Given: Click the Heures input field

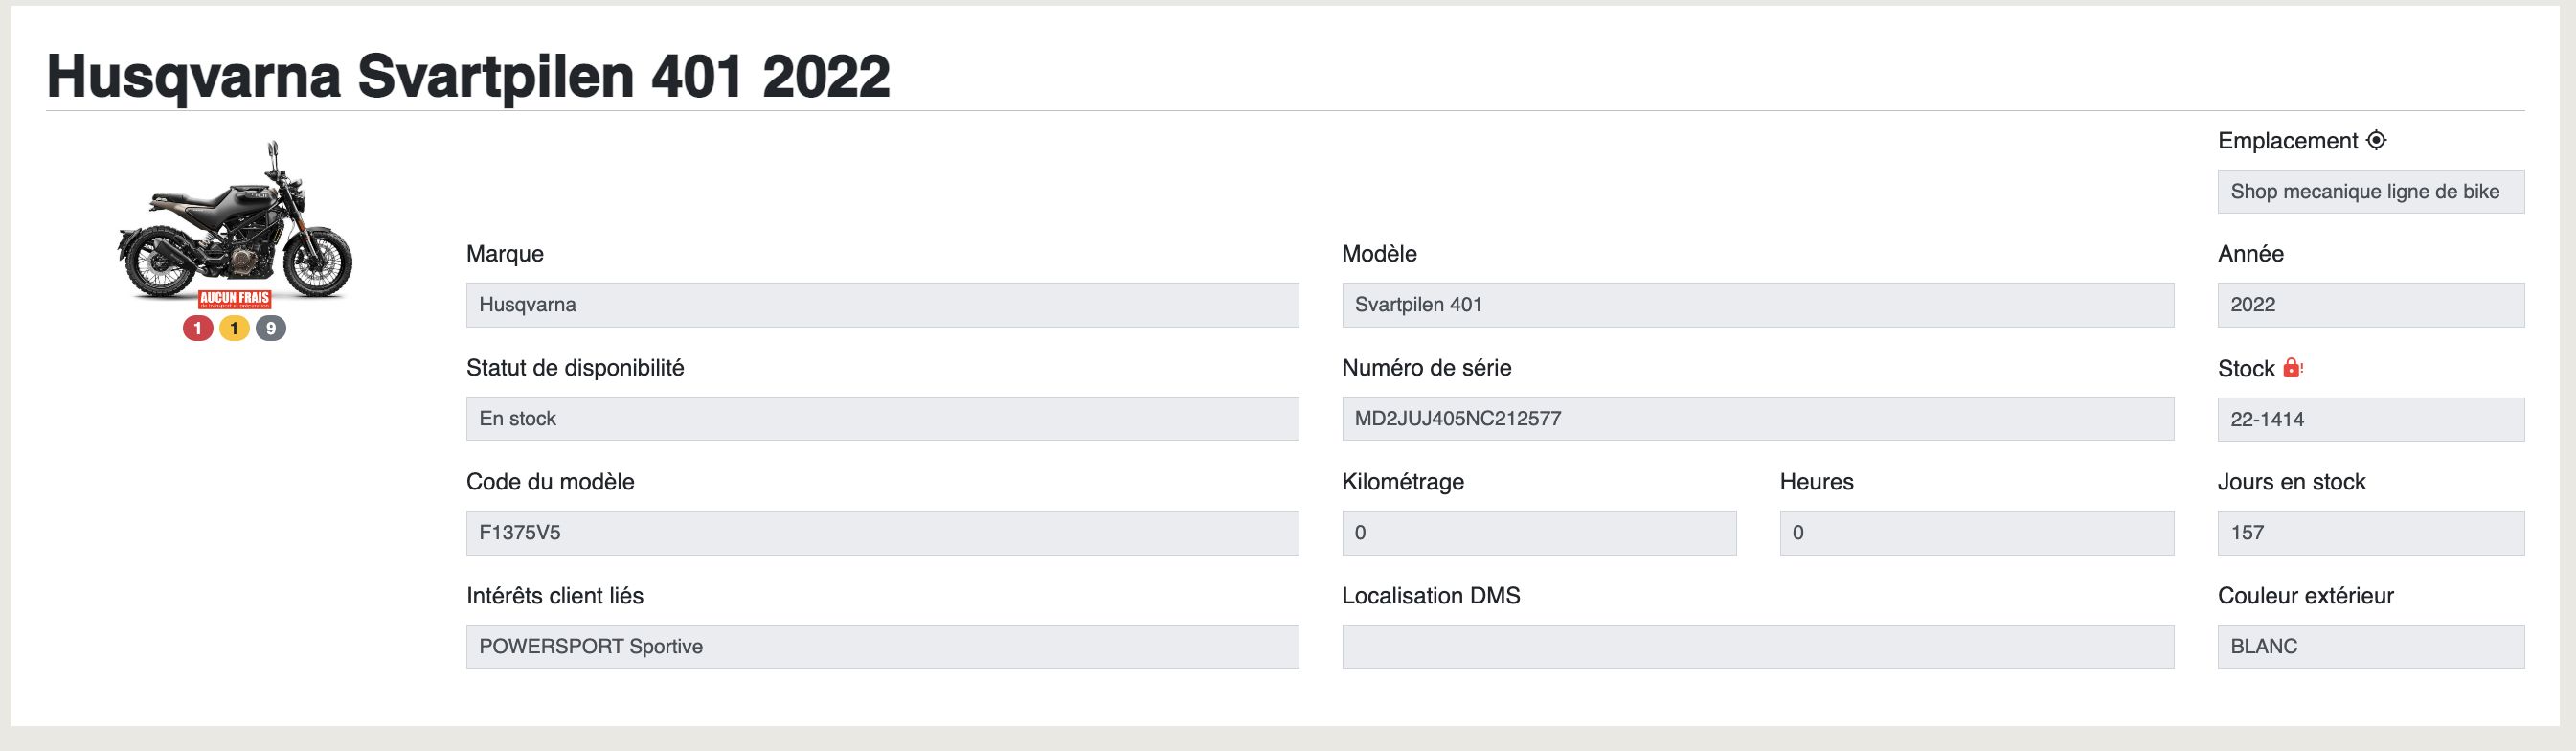Looking at the screenshot, I should coord(1976,533).
